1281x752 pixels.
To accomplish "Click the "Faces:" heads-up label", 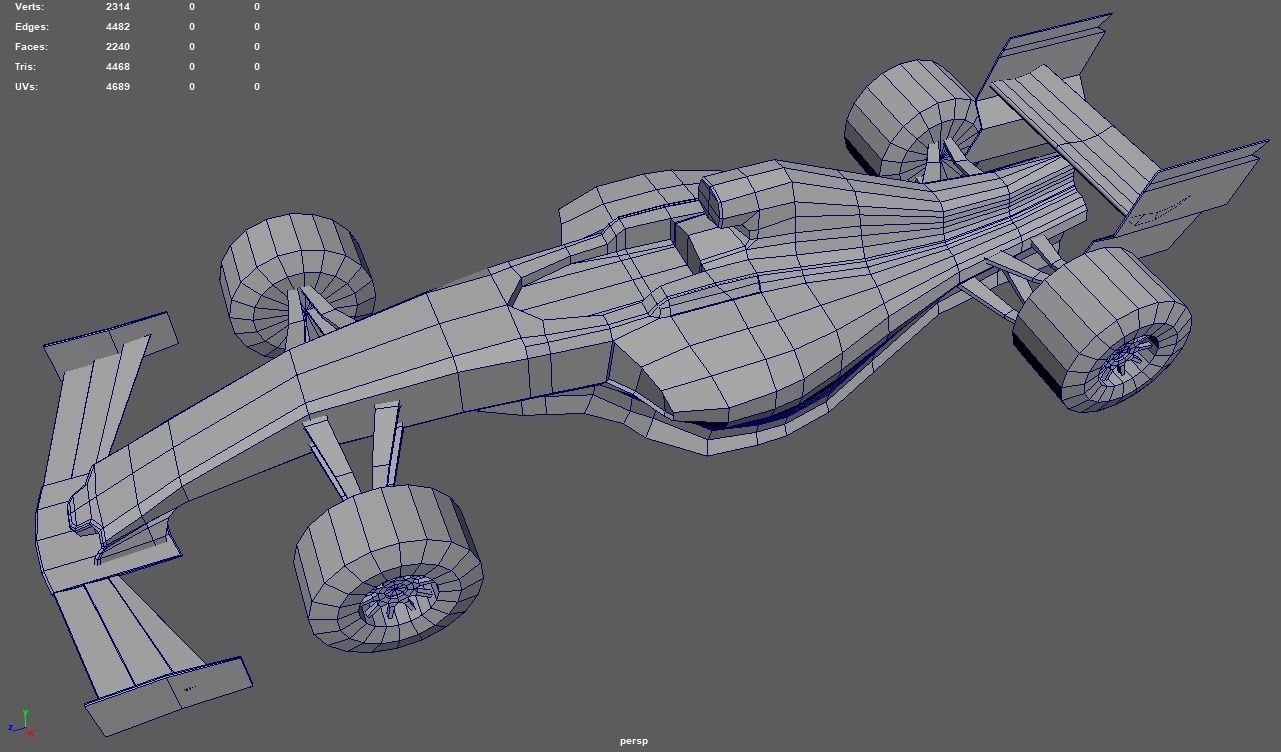I will click(31, 47).
